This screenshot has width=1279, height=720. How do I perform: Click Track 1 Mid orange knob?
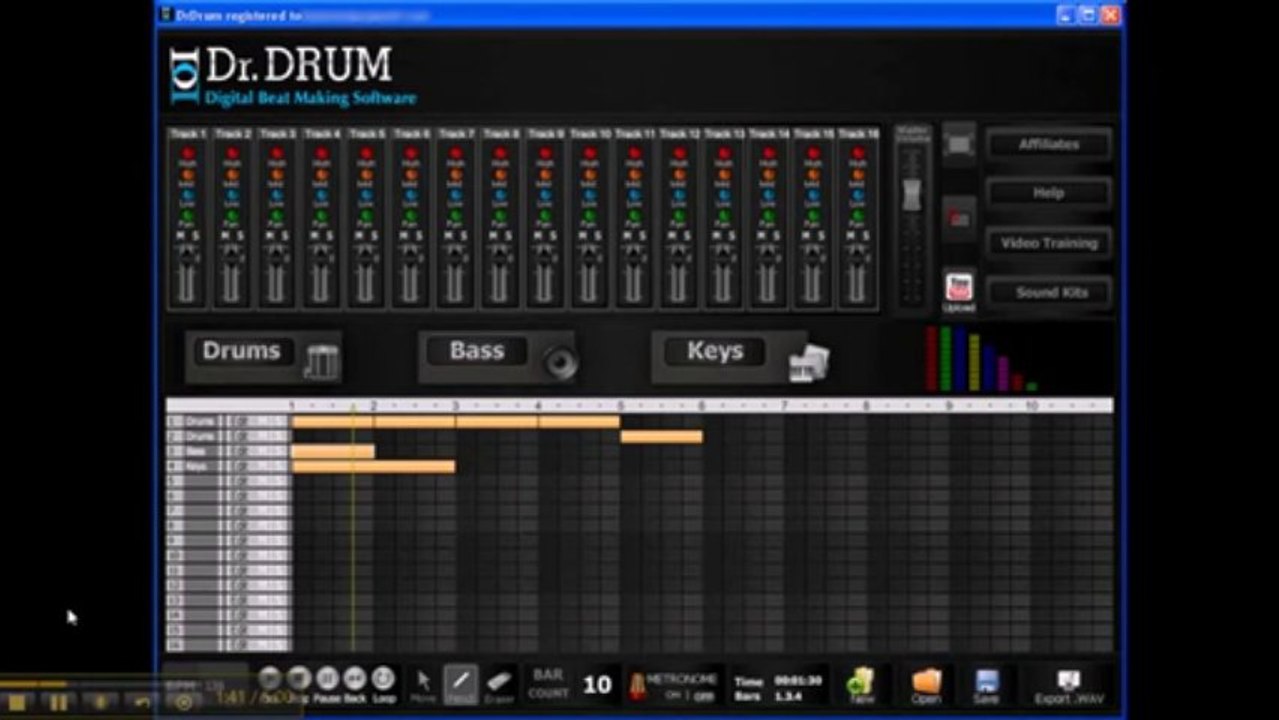188,175
